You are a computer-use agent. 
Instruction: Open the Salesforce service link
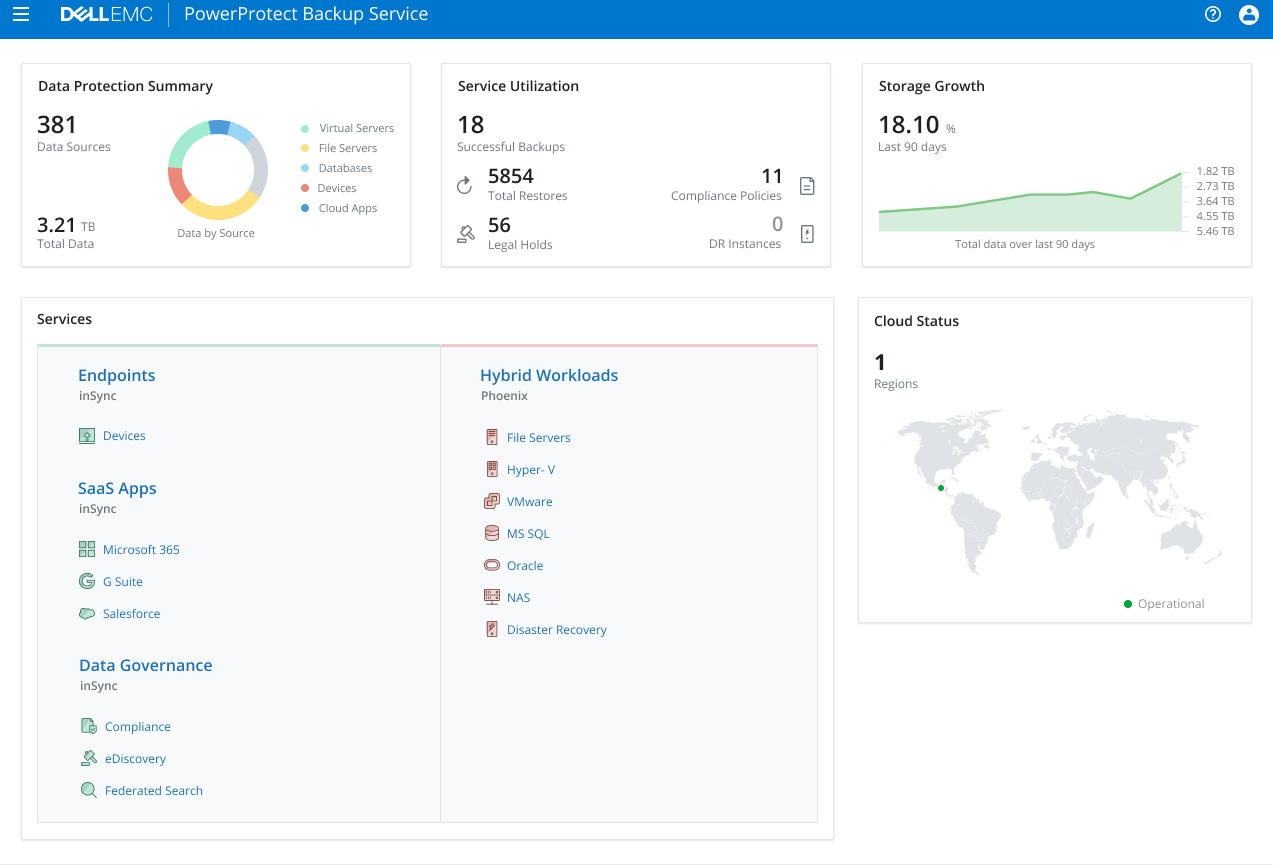[x=130, y=613]
